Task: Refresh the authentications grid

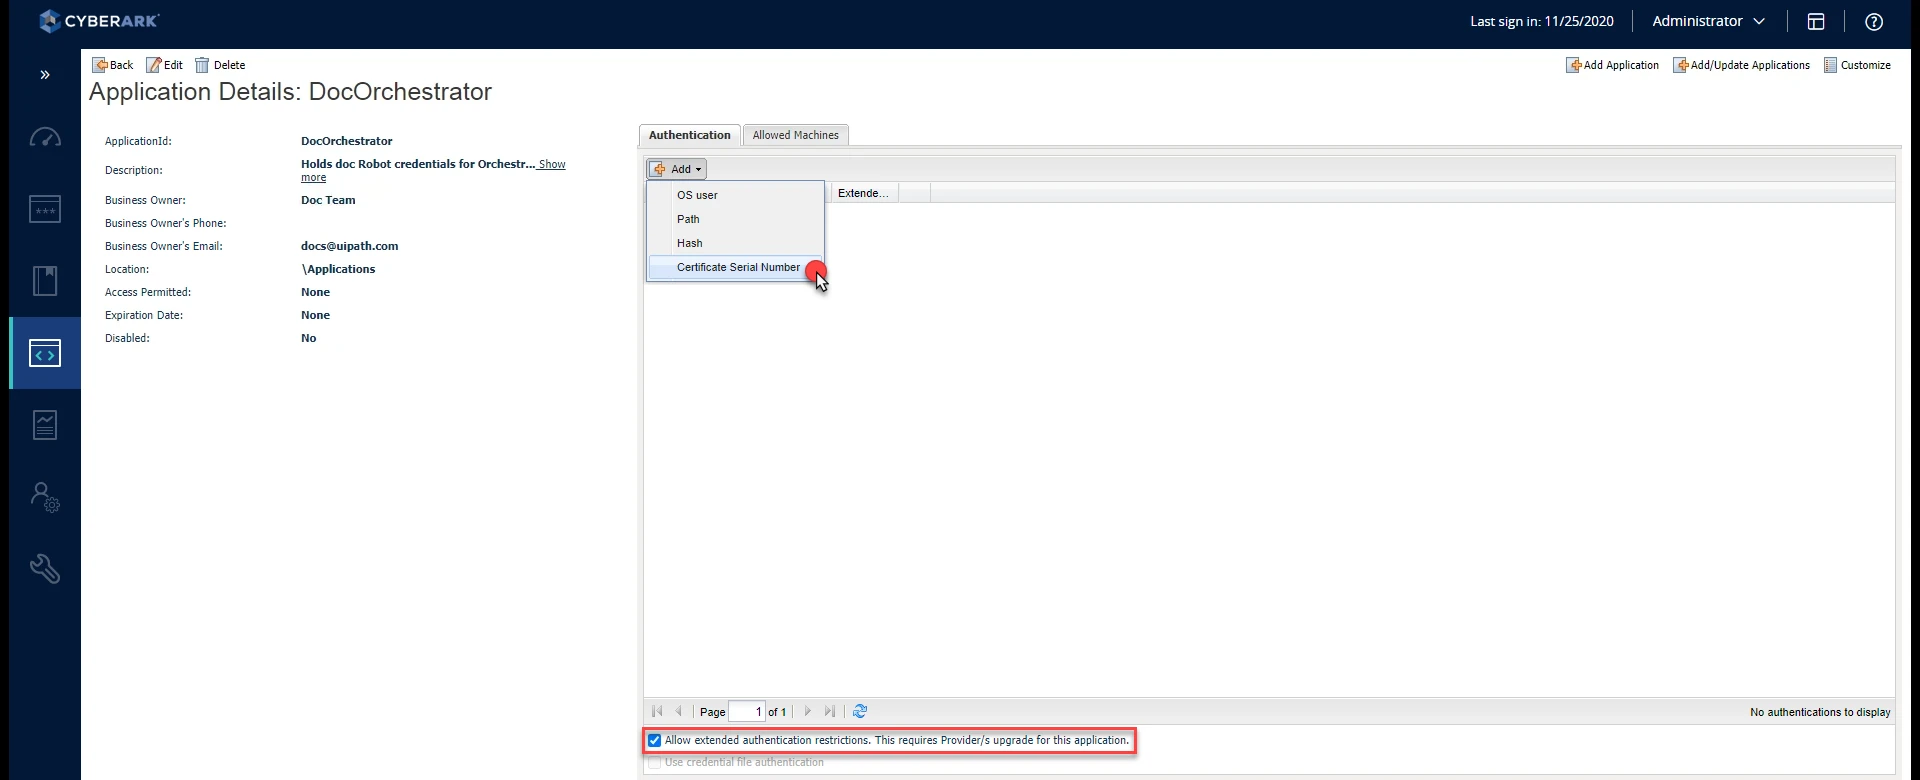Action: click(x=860, y=712)
